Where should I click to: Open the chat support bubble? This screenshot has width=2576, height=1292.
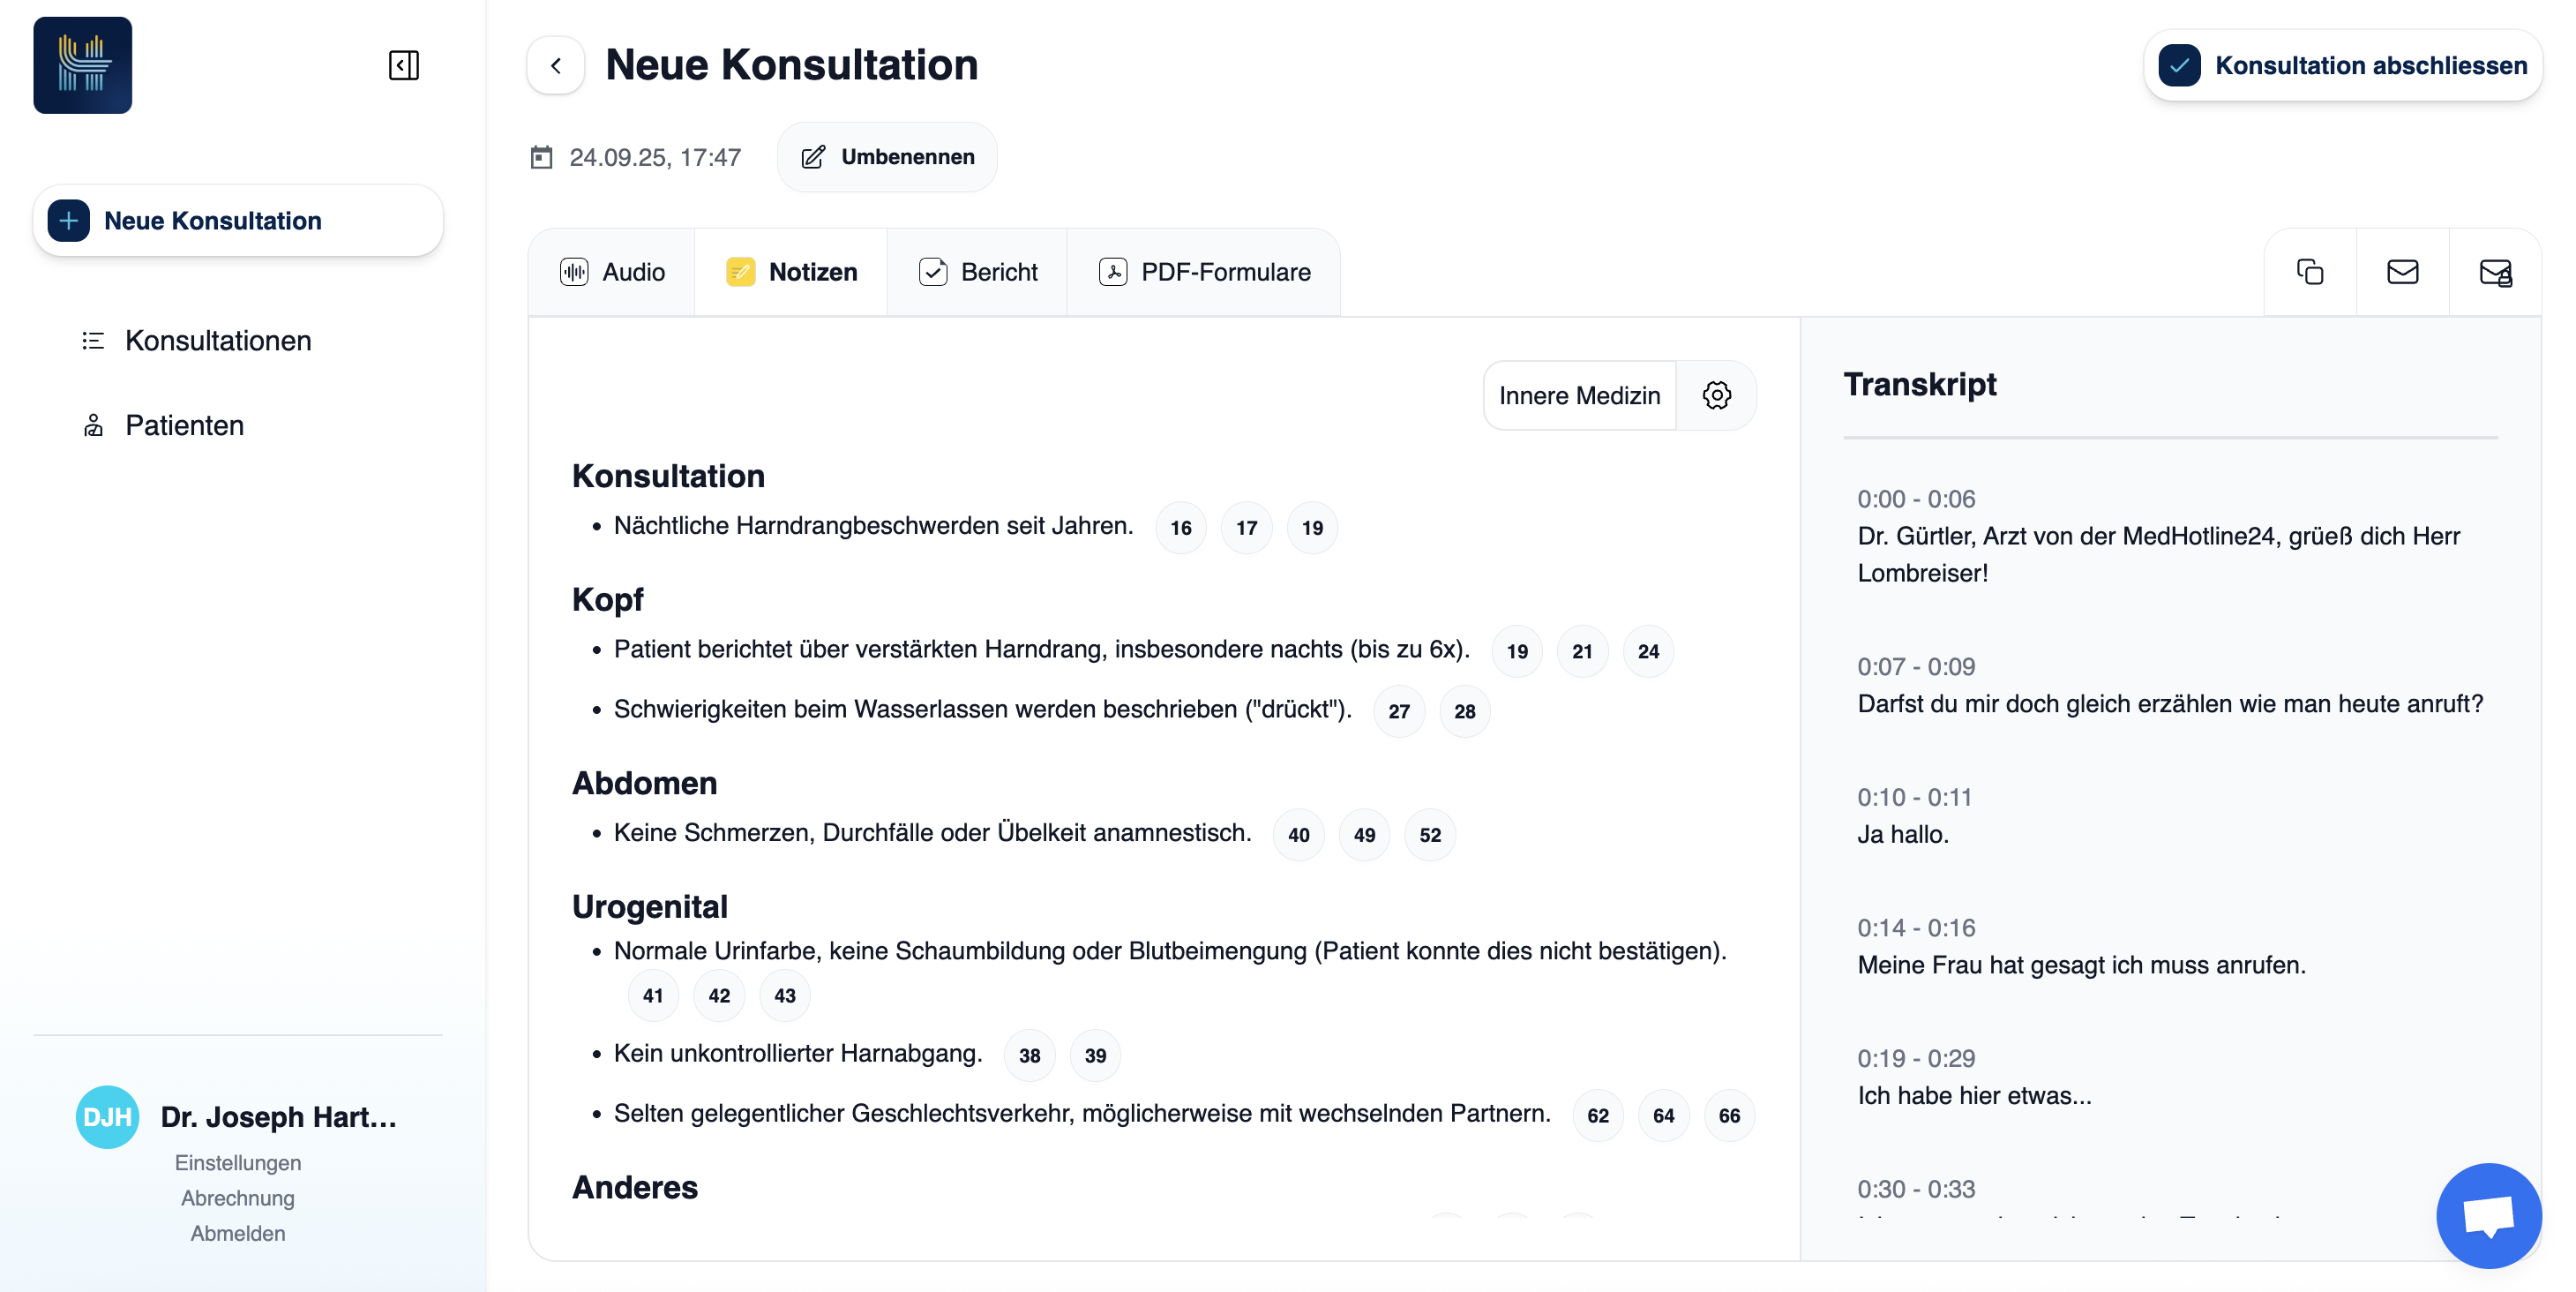2488,1214
